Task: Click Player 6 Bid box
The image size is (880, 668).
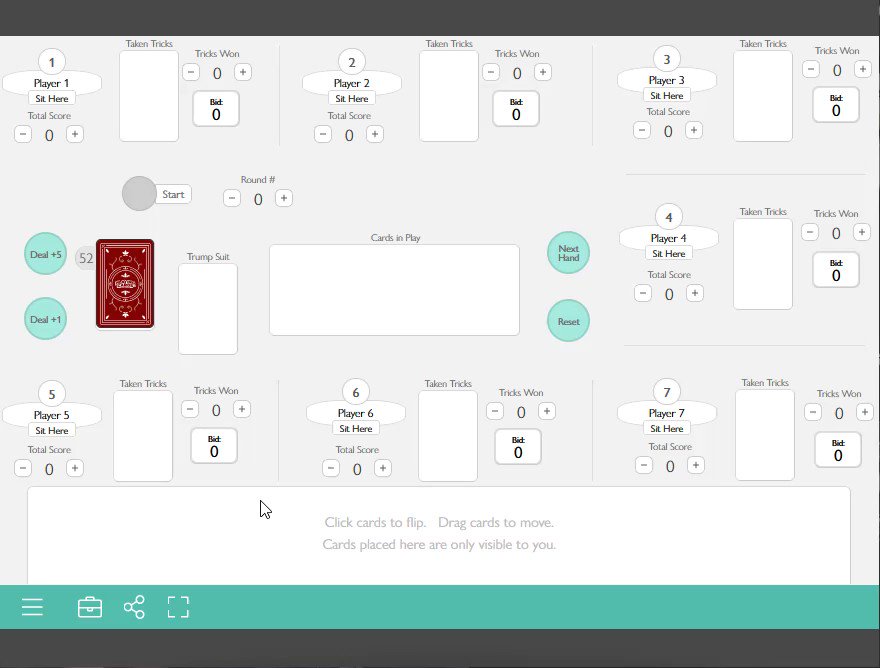Action: point(518,447)
